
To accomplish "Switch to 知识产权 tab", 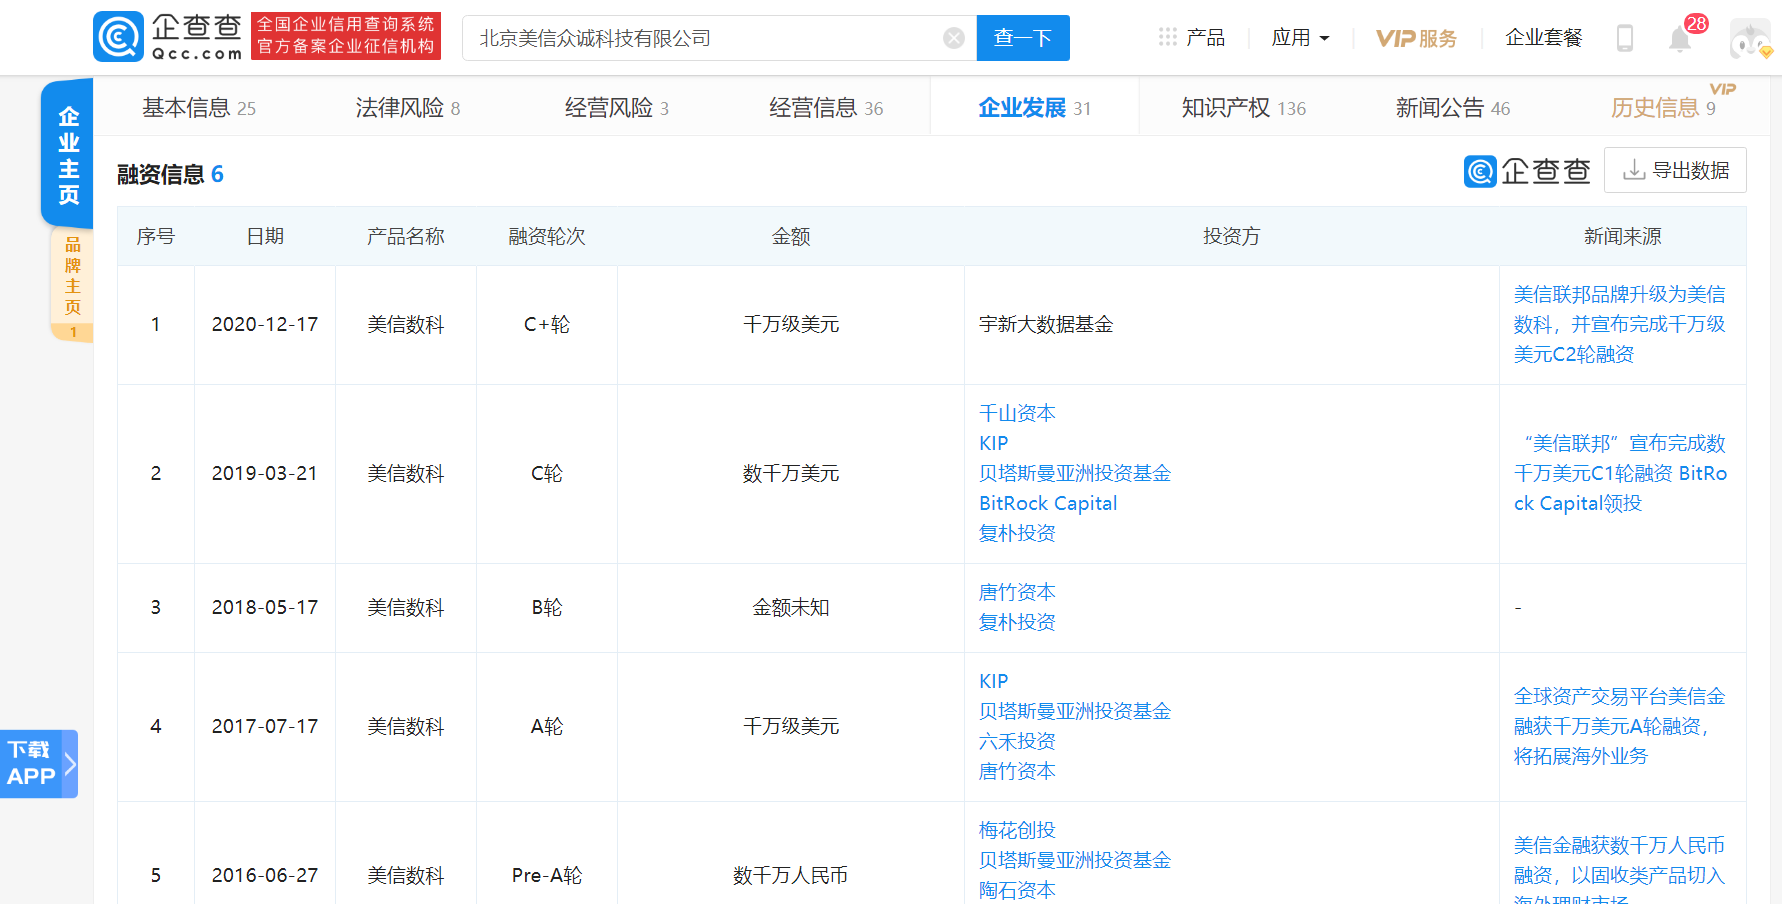I will tap(1244, 107).
